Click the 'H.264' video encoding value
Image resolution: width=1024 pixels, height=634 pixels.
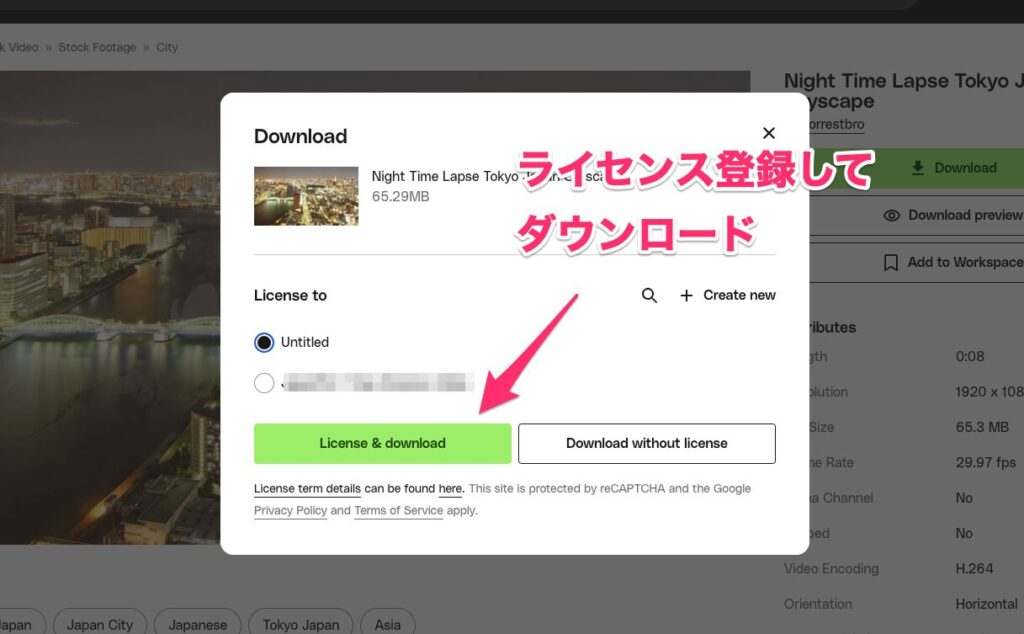point(974,569)
